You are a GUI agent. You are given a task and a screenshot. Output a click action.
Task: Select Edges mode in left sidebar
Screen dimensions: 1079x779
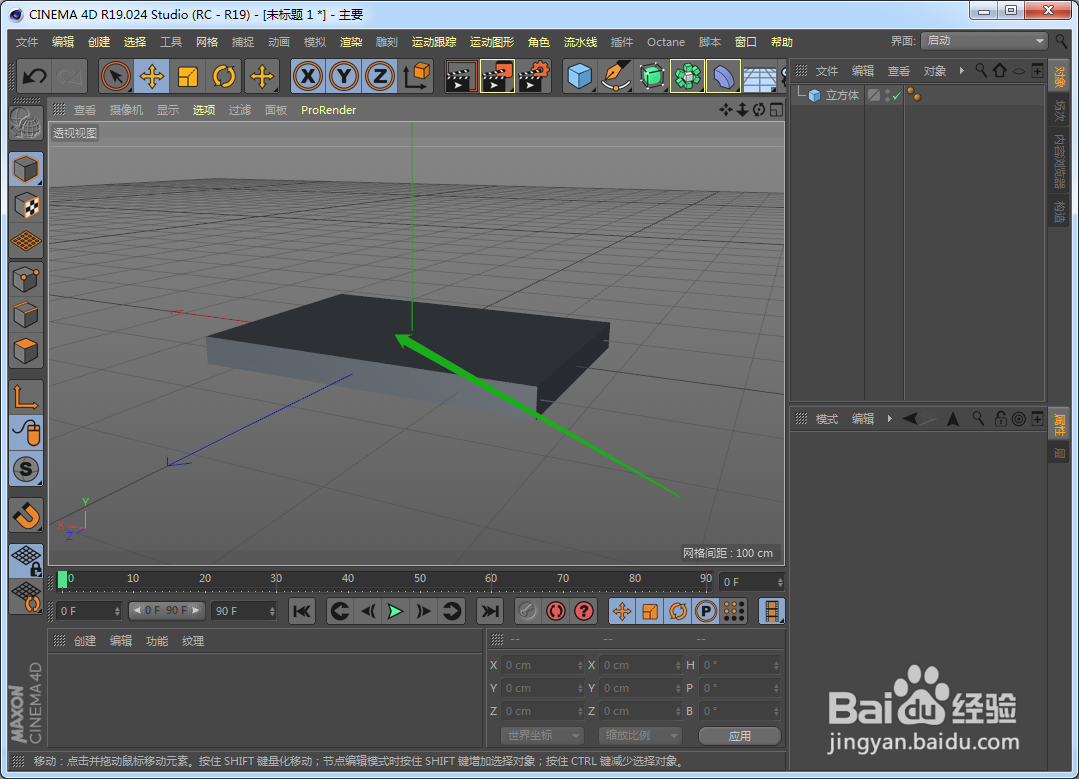[26, 315]
